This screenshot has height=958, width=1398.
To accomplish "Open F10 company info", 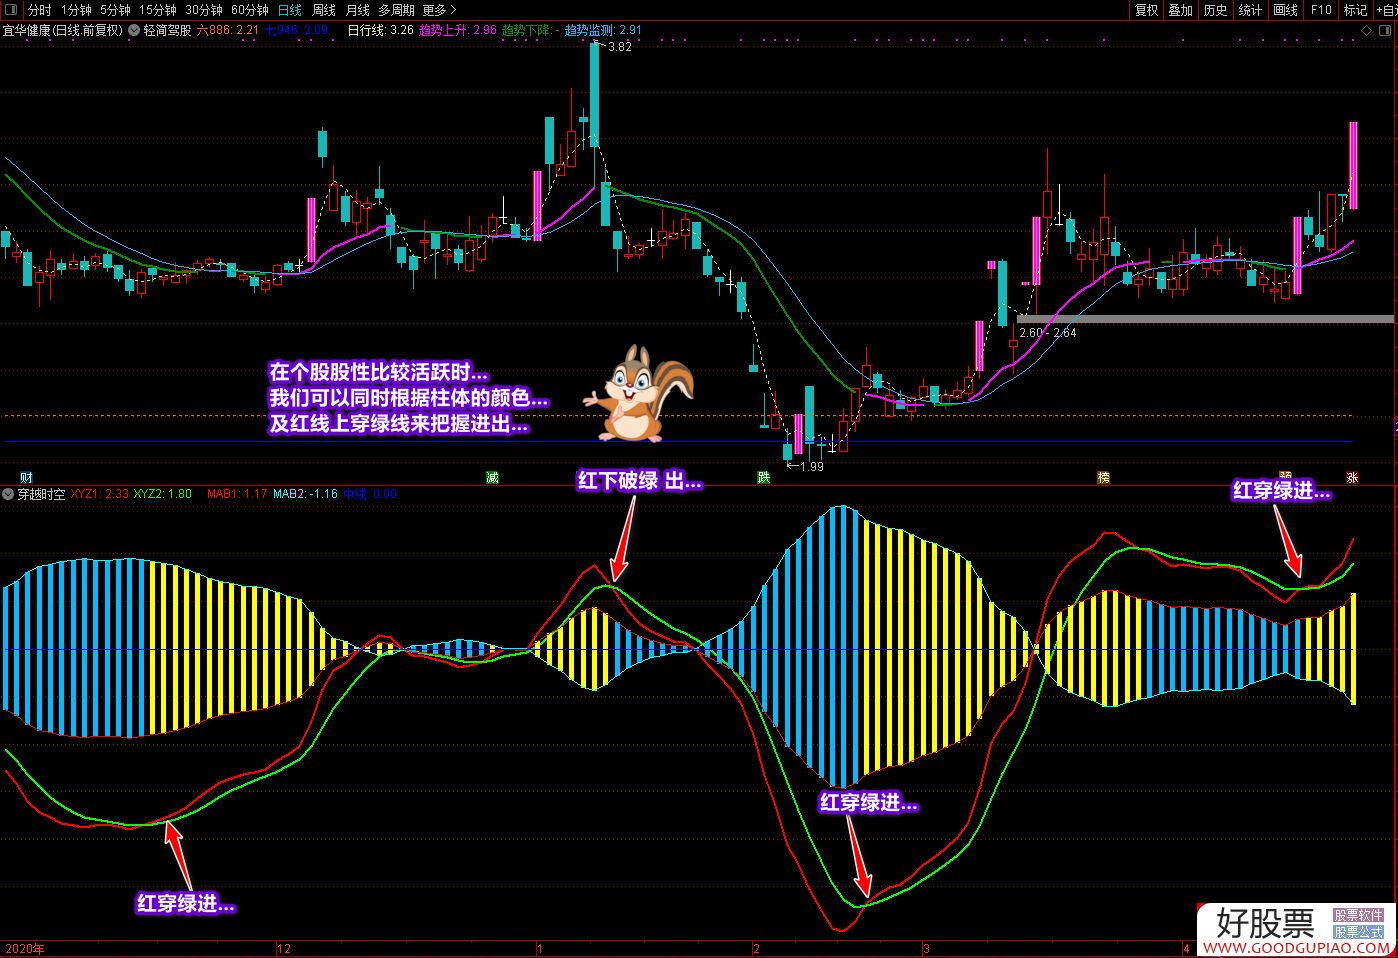I will [1321, 10].
